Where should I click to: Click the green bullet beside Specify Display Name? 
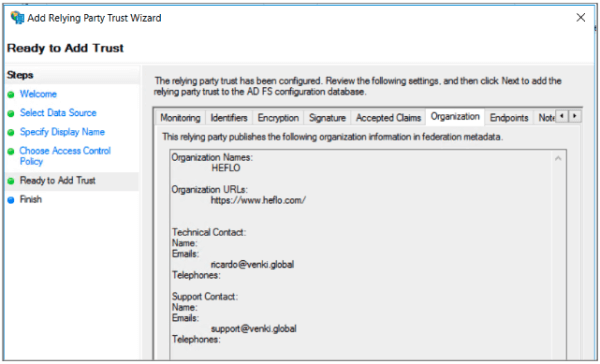tap(11, 132)
